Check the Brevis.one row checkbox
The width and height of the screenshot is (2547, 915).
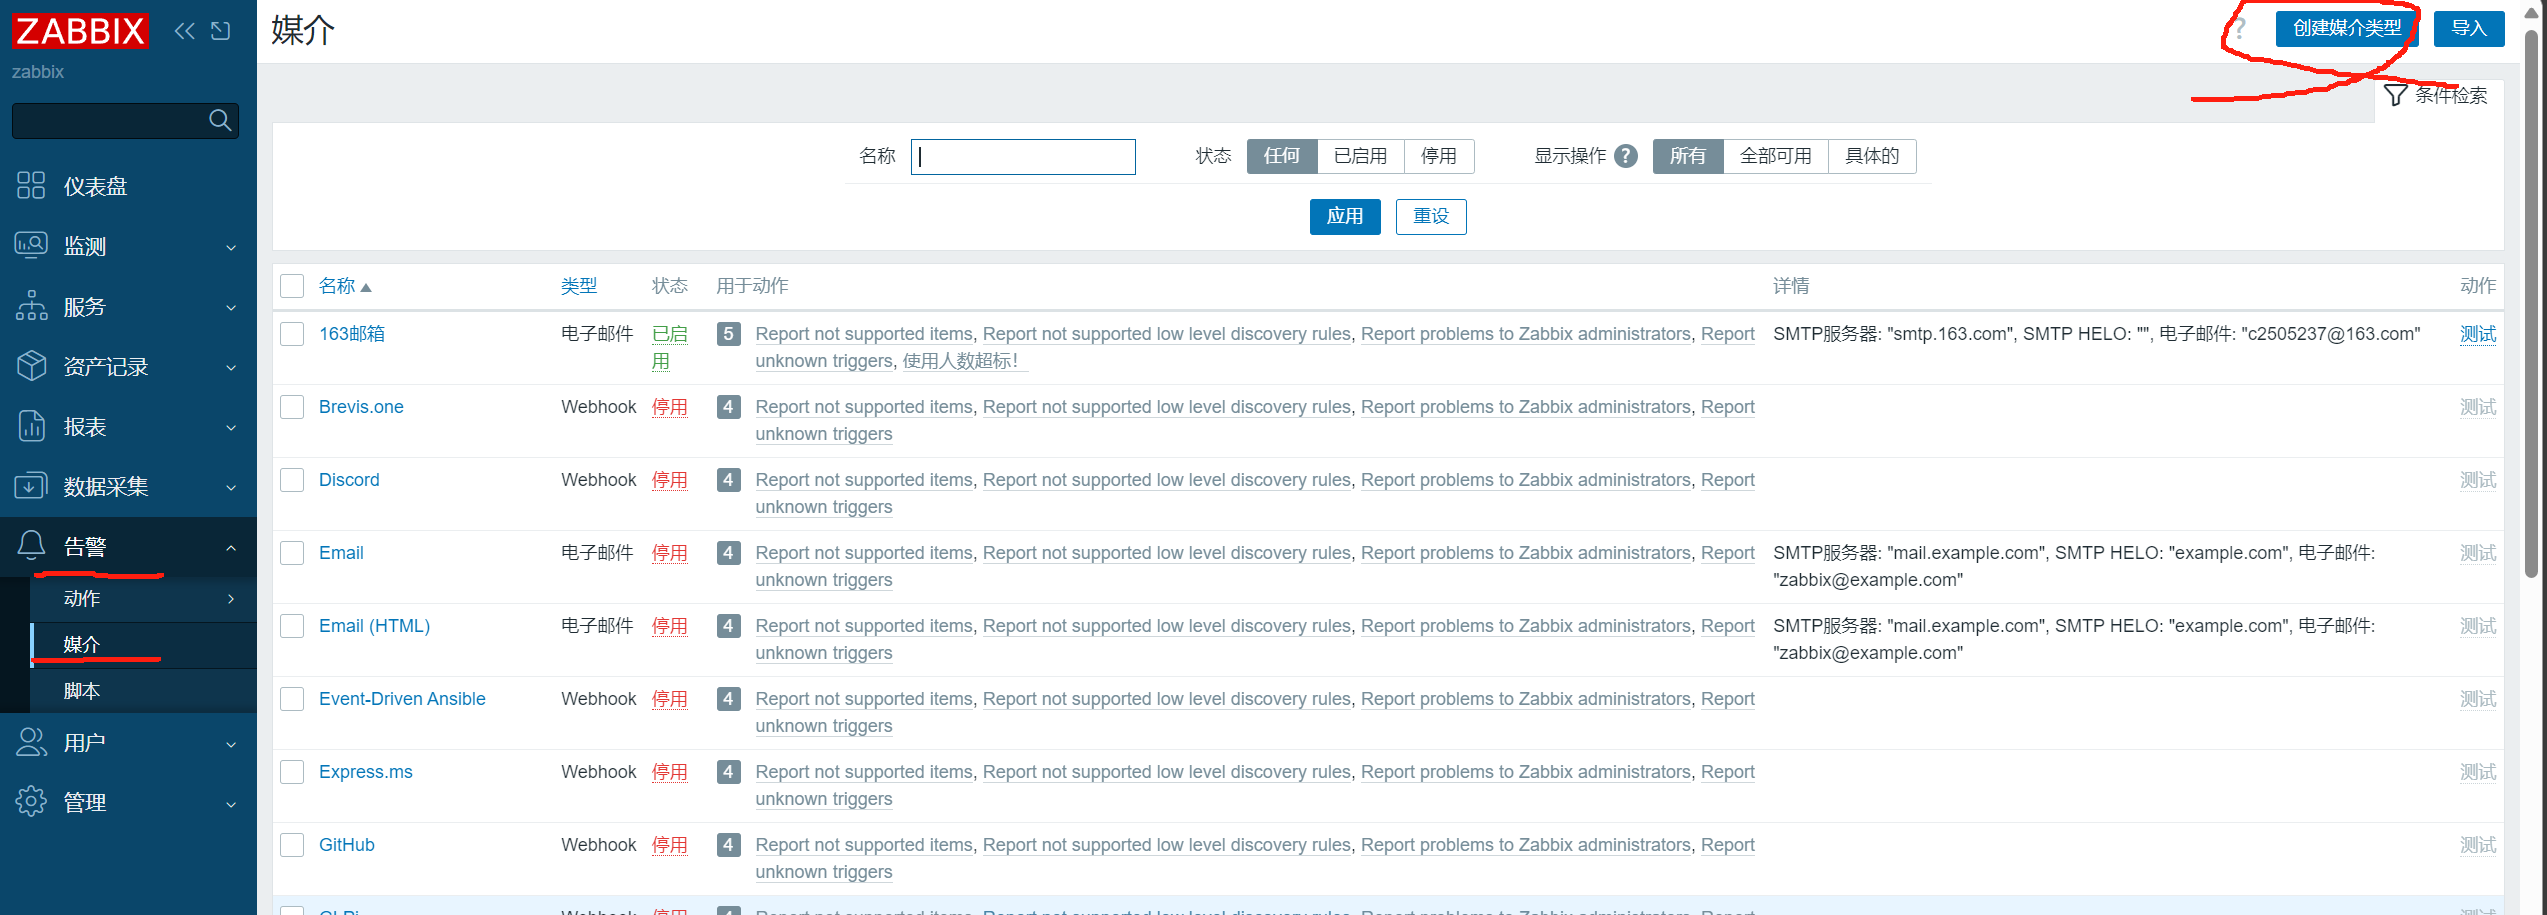point(292,407)
